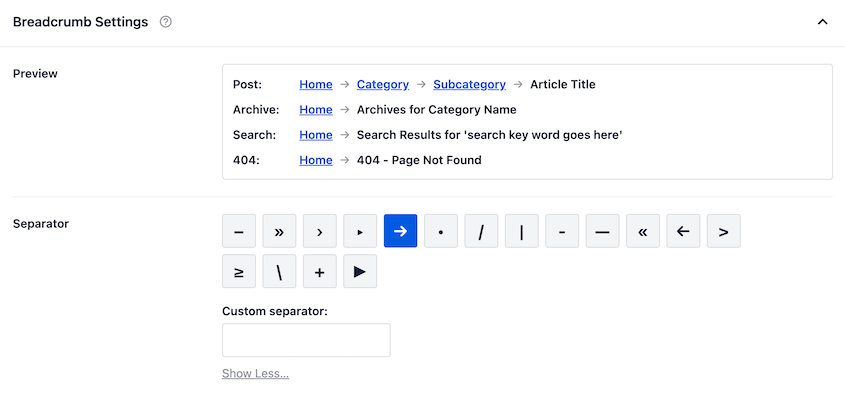This screenshot has height=393, width=845.
Task: Collapse the Breadcrumb Settings panel chevron
Action: click(822, 22)
